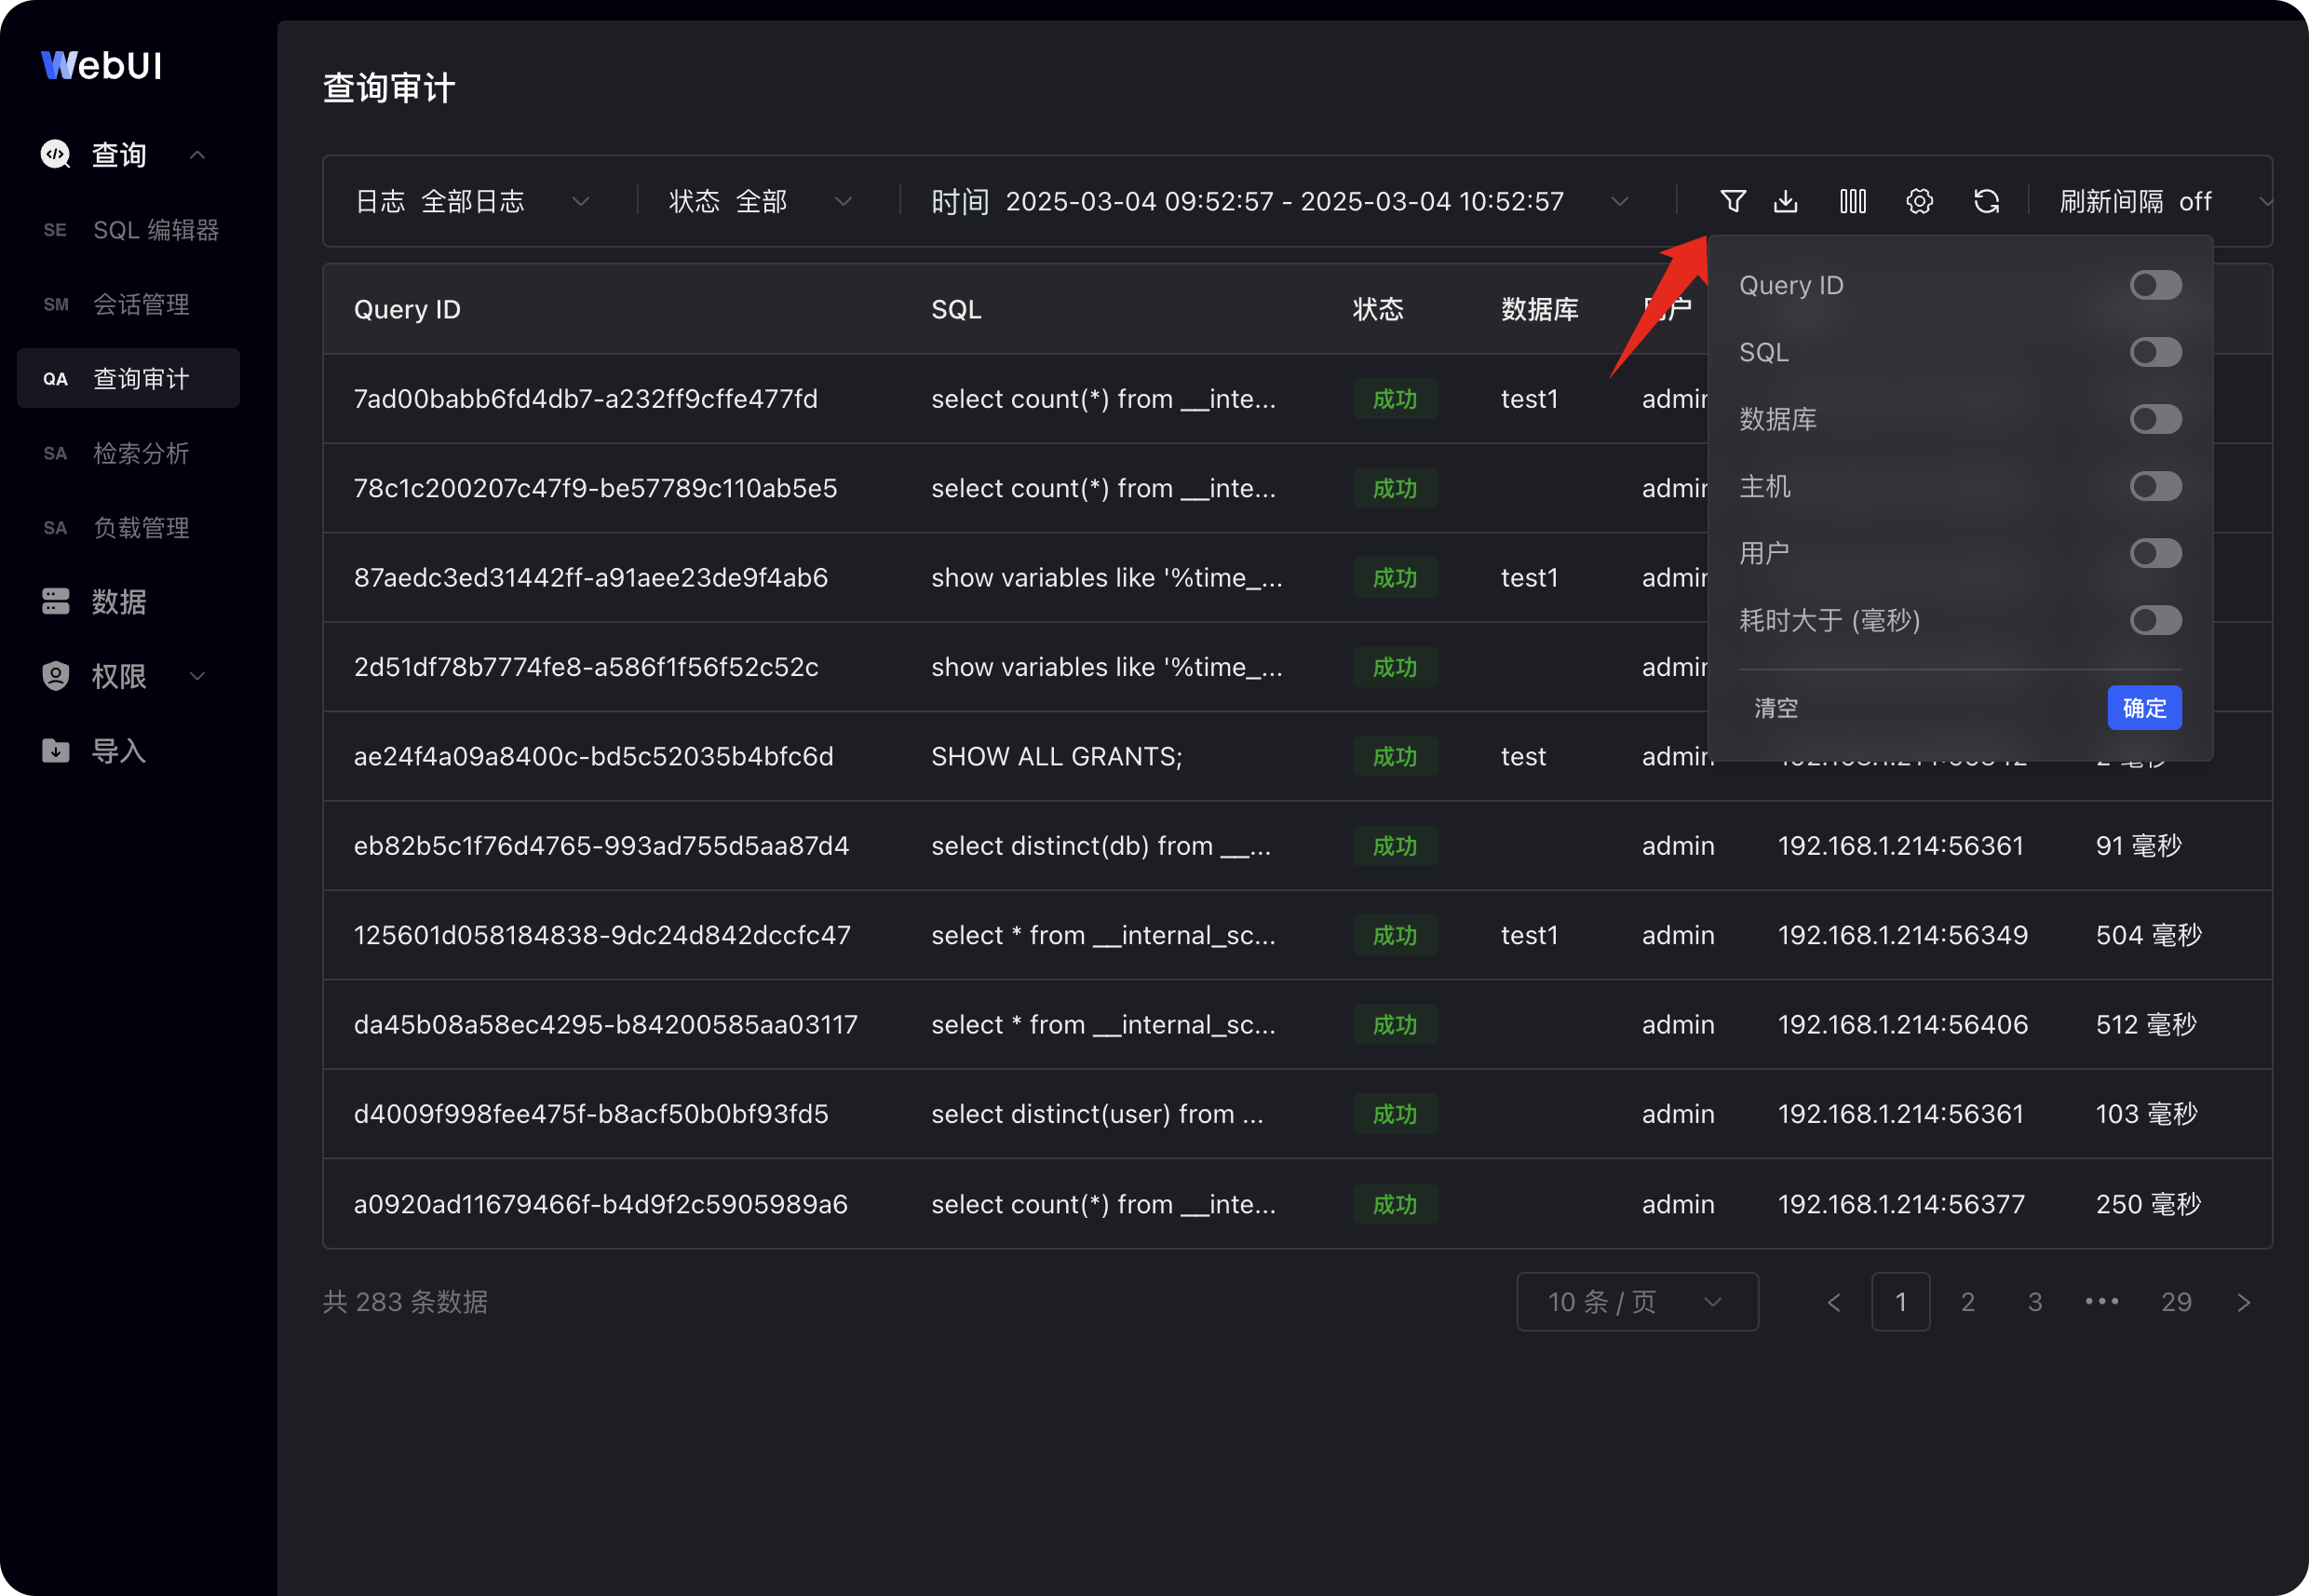Click current page 1 button
The width and height of the screenshot is (2309, 1596).
pos(1900,1301)
